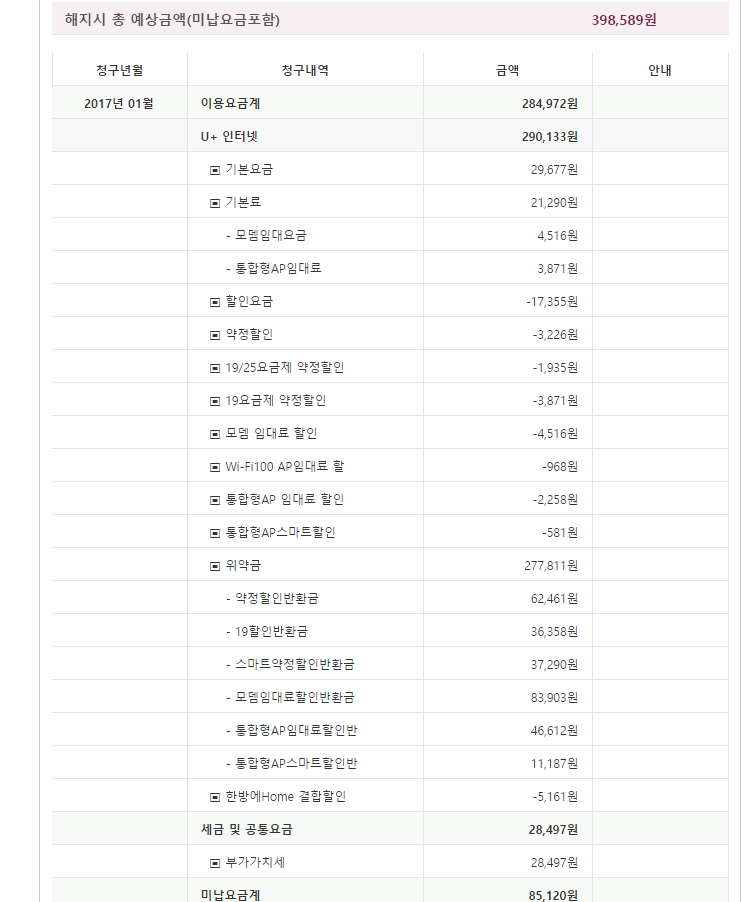Select the icon beside 19요금제 약정할인

[214, 401]
